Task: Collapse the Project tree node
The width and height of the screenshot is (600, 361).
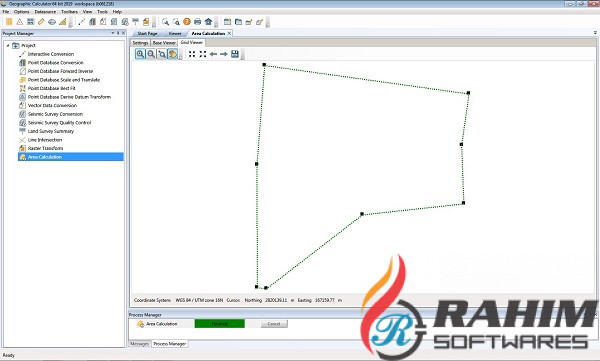Action: coord(8,46)
